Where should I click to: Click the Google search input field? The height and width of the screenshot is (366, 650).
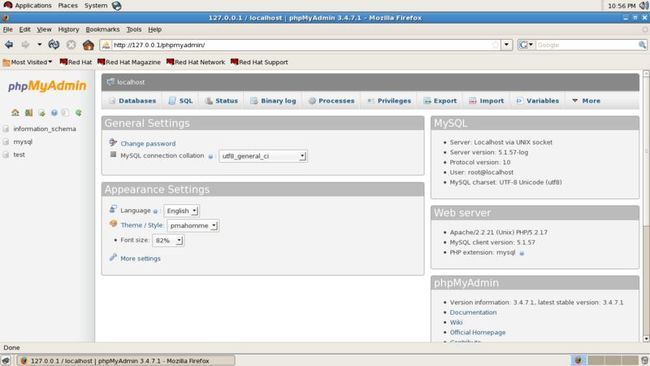(587, 45)
